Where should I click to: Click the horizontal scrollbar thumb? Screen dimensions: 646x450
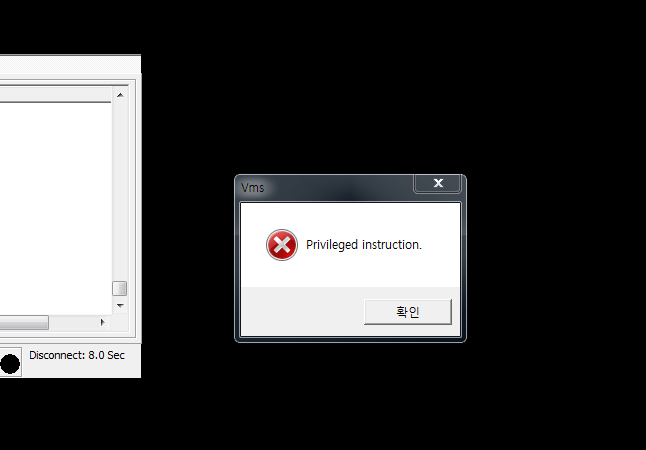point(24,322)
